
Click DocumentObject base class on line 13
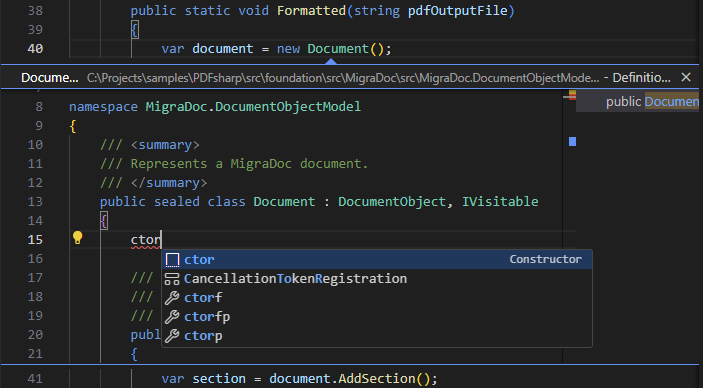point(392,201)
